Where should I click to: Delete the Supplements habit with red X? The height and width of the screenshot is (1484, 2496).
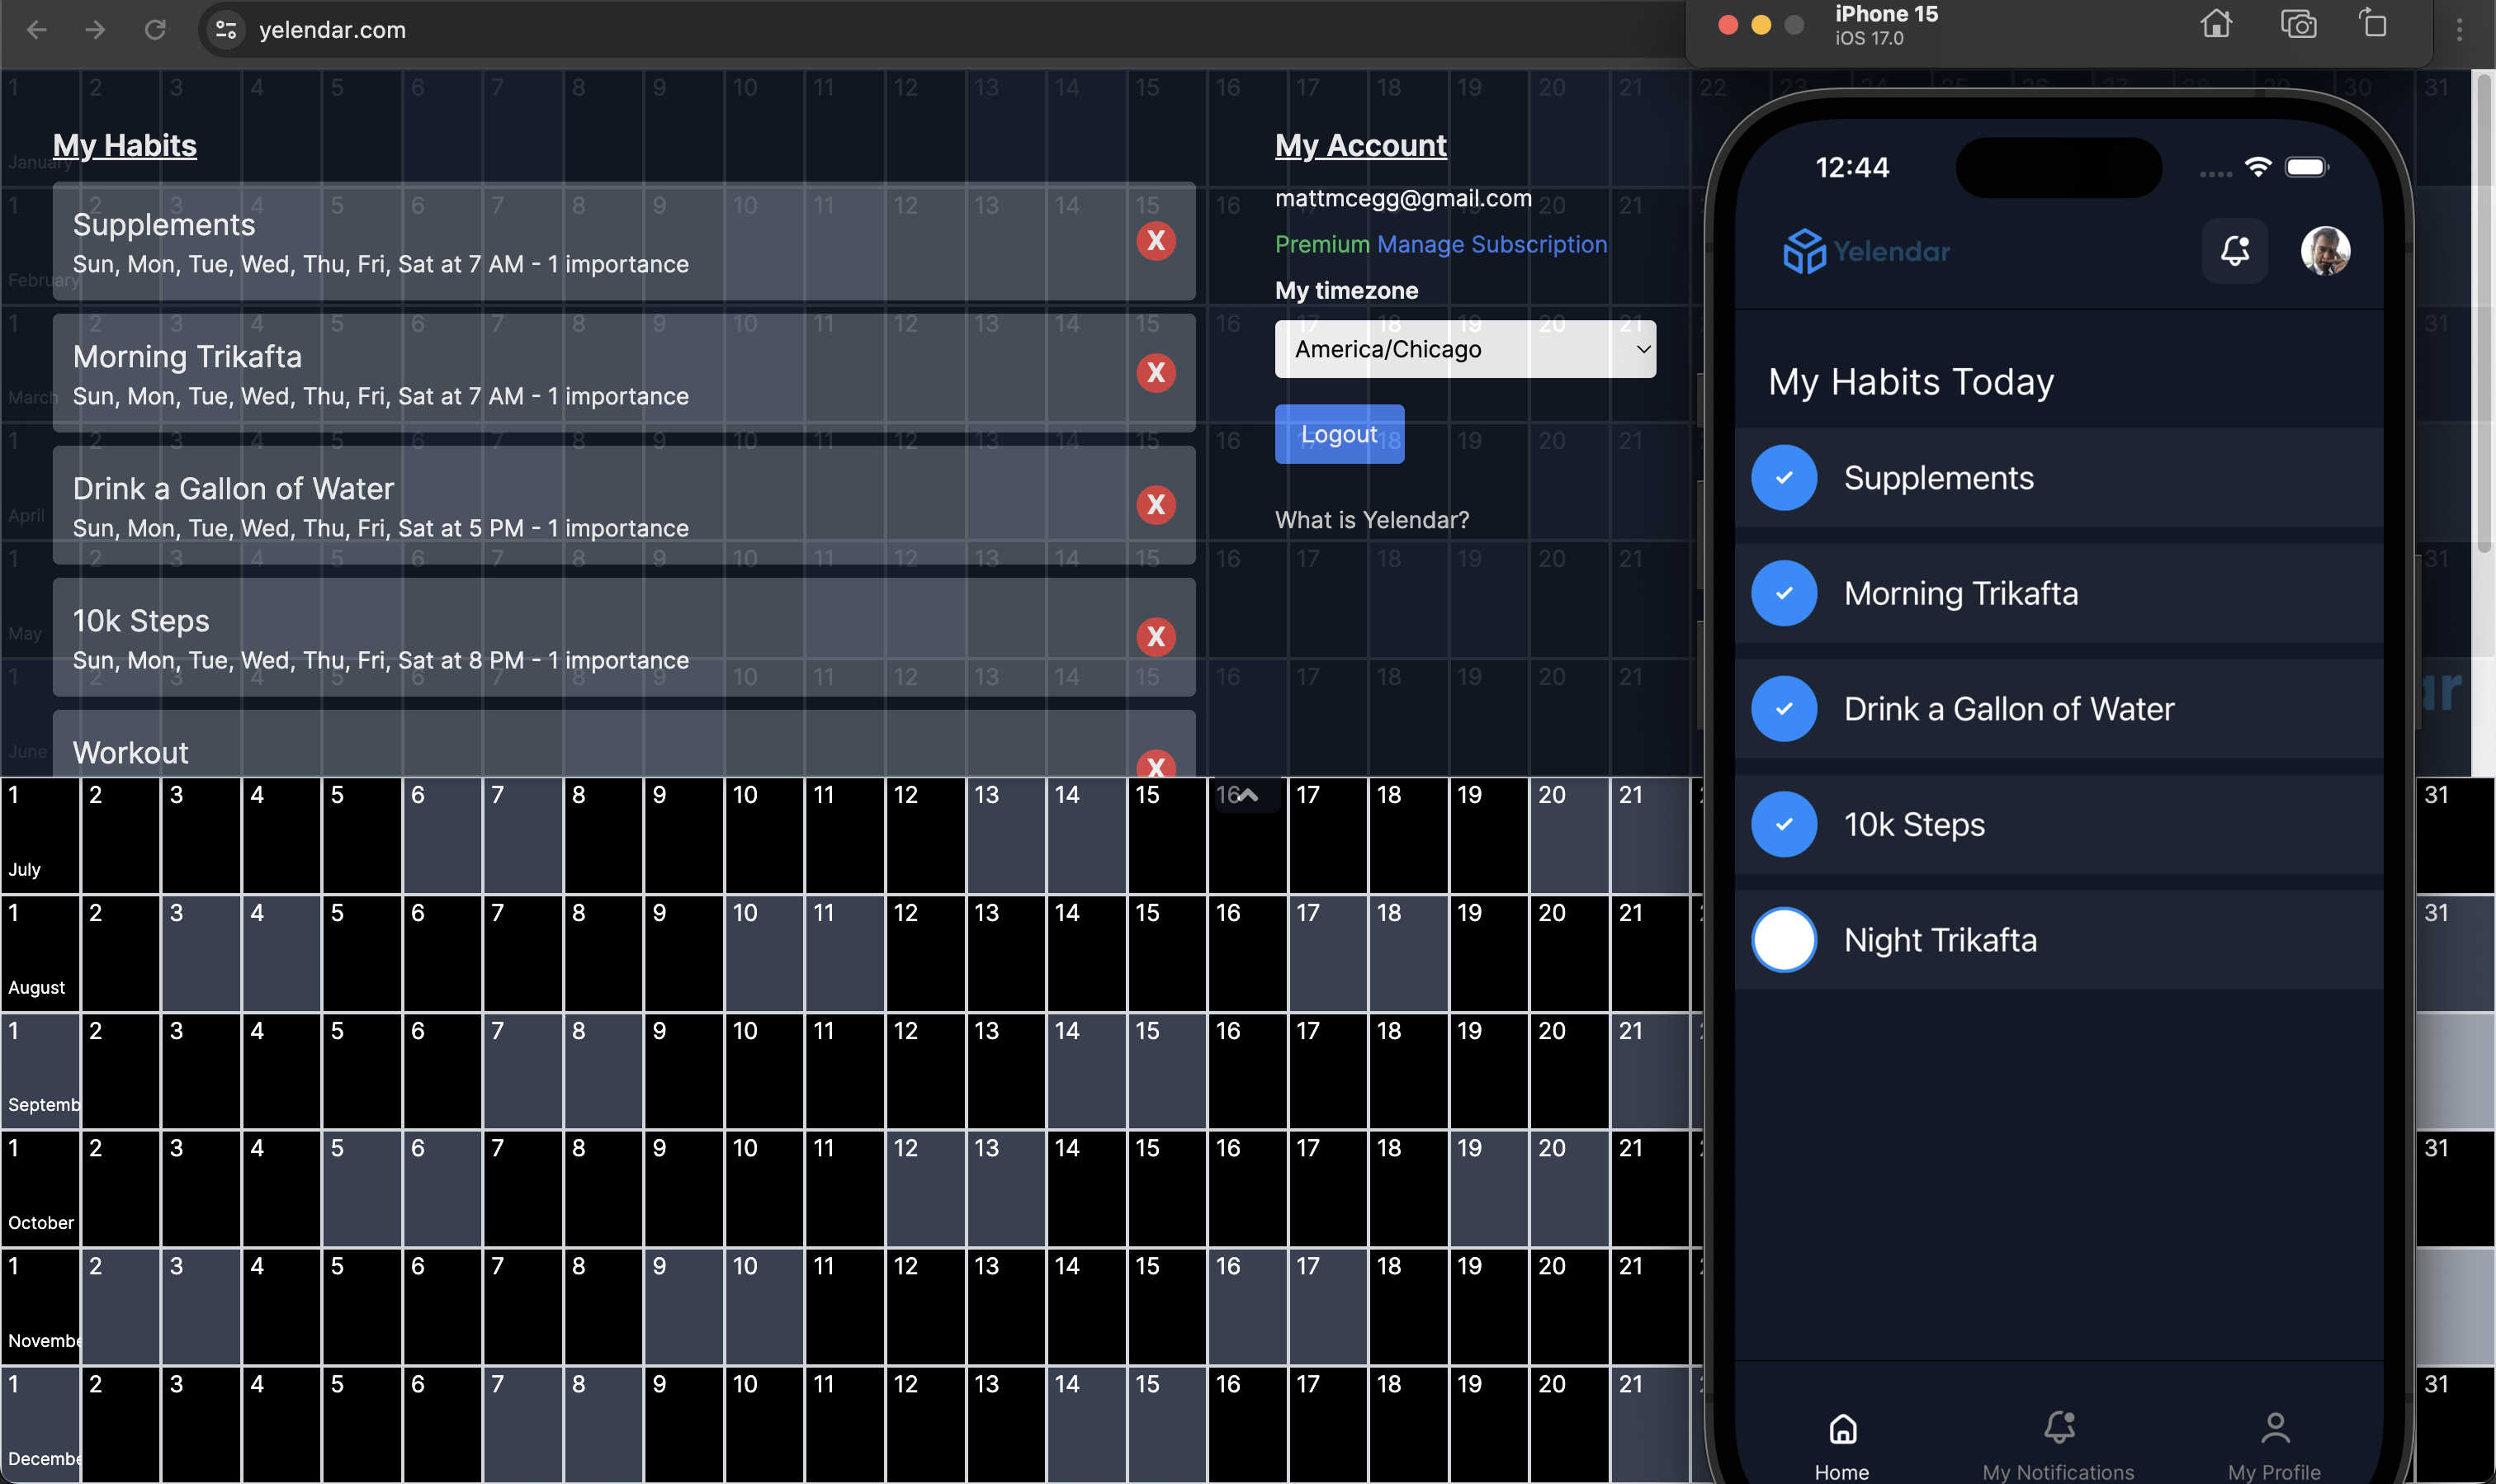tap(1155, 241)
